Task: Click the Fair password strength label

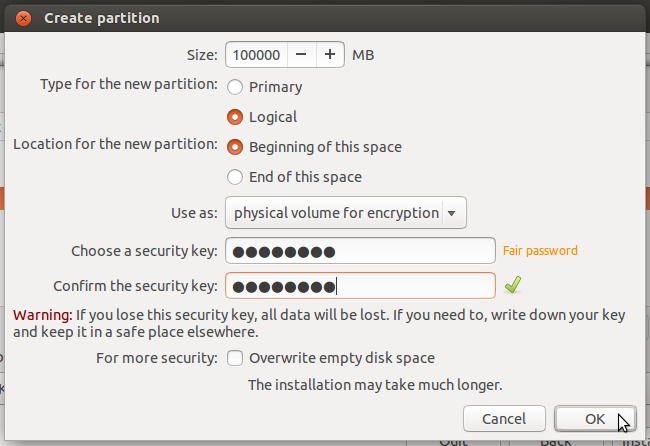Action: pos(540,251)
